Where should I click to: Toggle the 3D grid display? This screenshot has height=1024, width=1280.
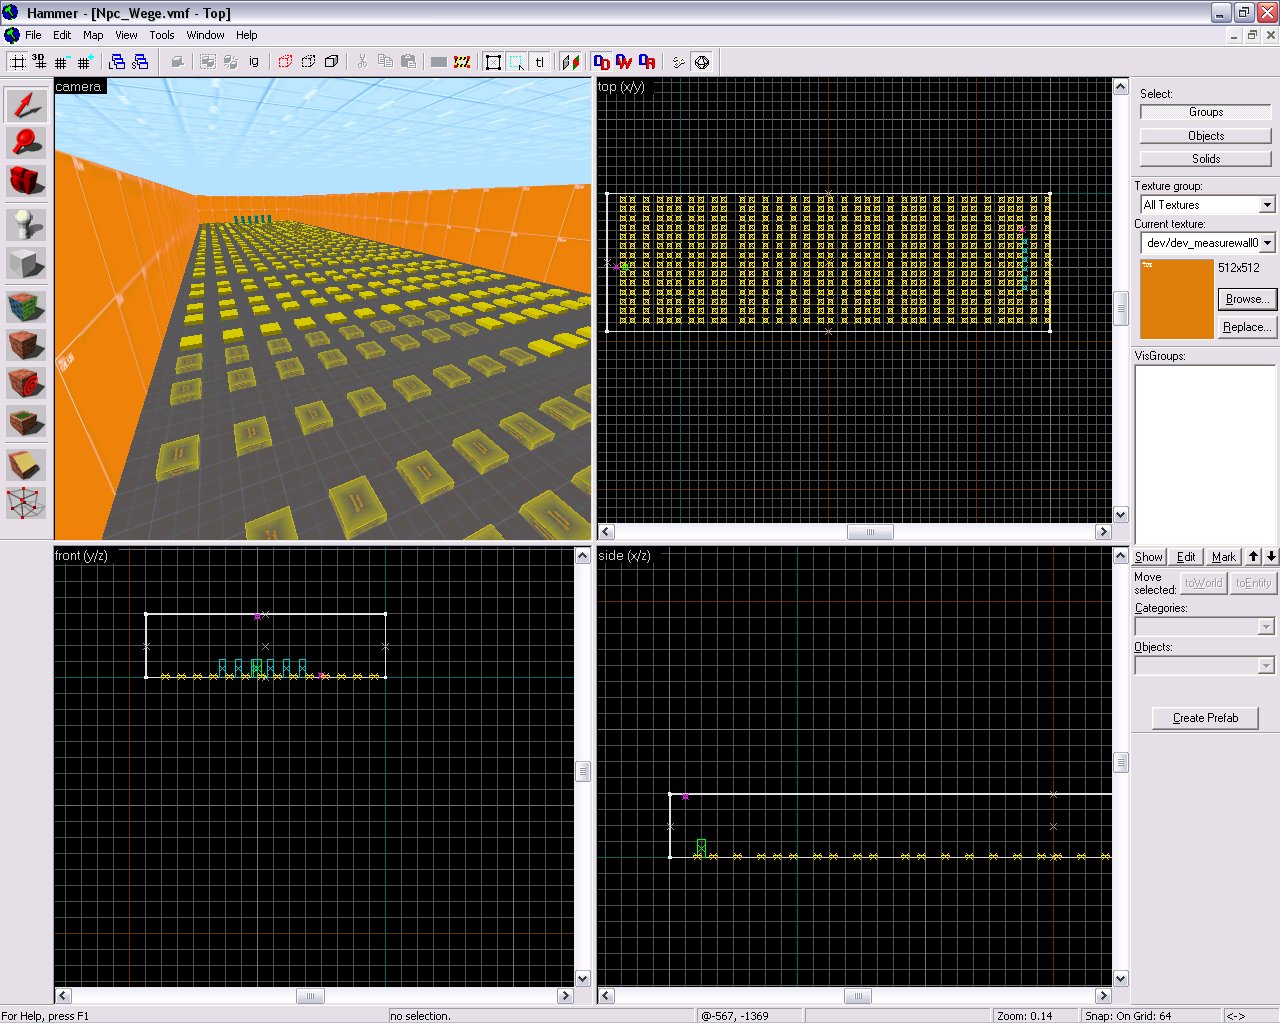tap(39, 62)
